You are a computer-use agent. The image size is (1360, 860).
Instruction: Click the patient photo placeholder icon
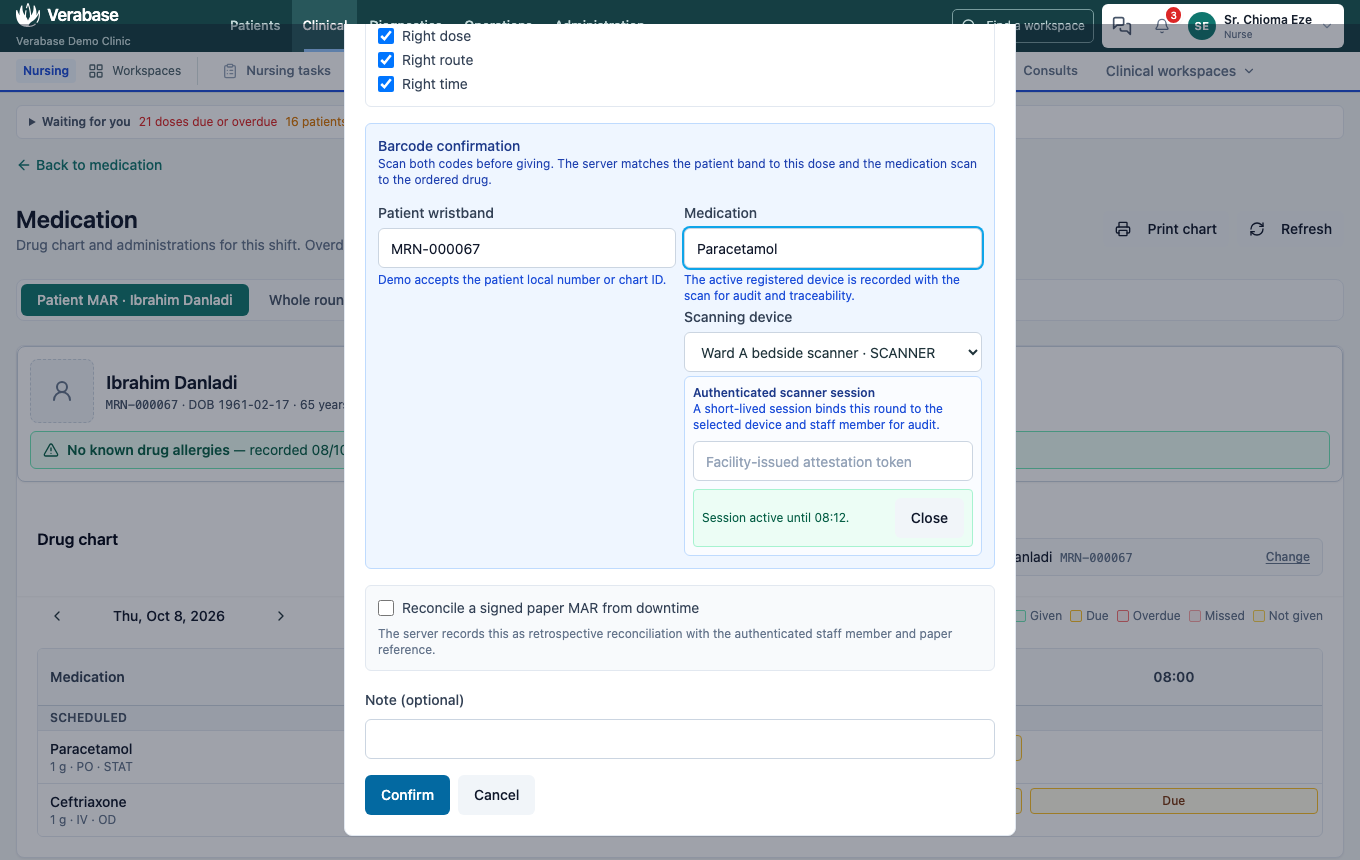[62, 391]
